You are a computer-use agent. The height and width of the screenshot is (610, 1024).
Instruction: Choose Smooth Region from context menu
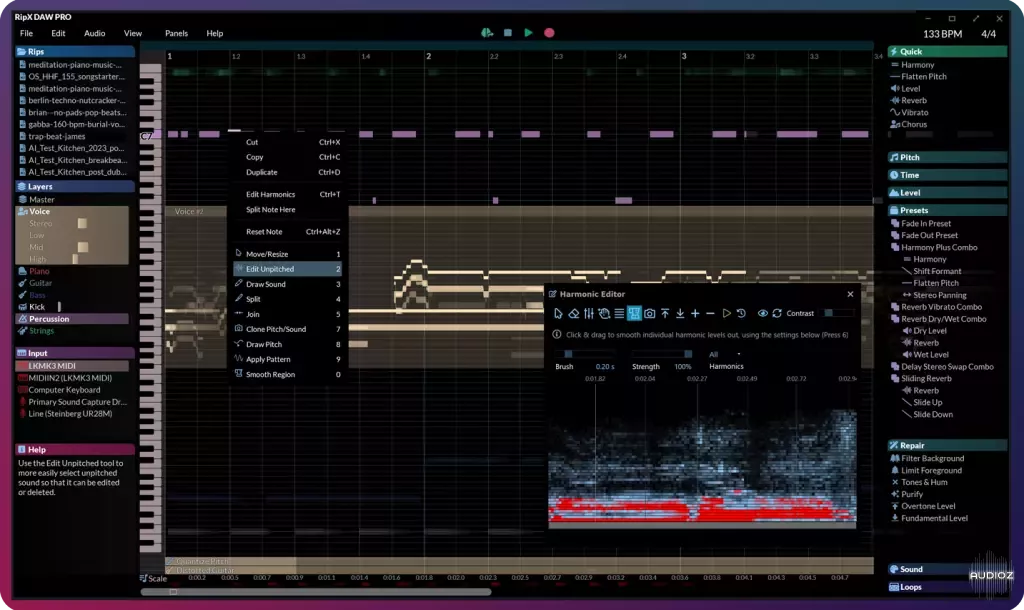tap(287, 375)
